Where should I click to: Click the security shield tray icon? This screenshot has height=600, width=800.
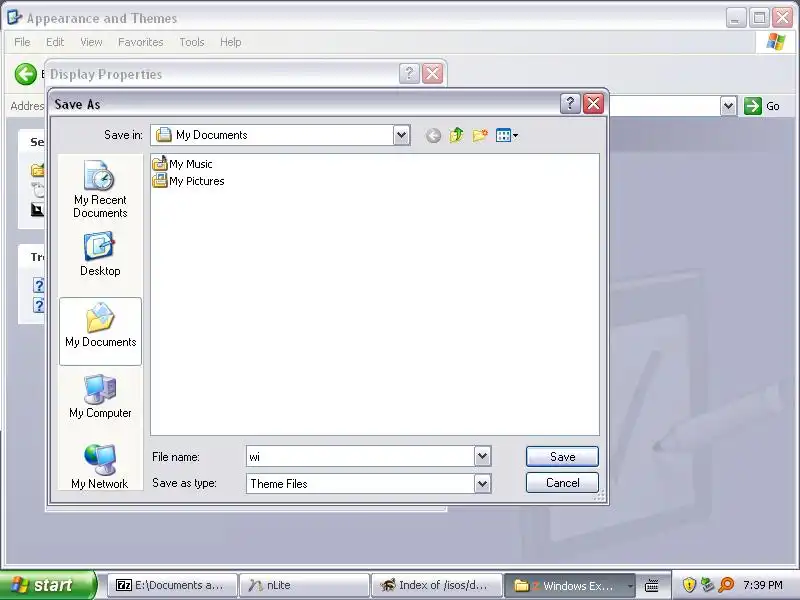(x=689, y=585)
